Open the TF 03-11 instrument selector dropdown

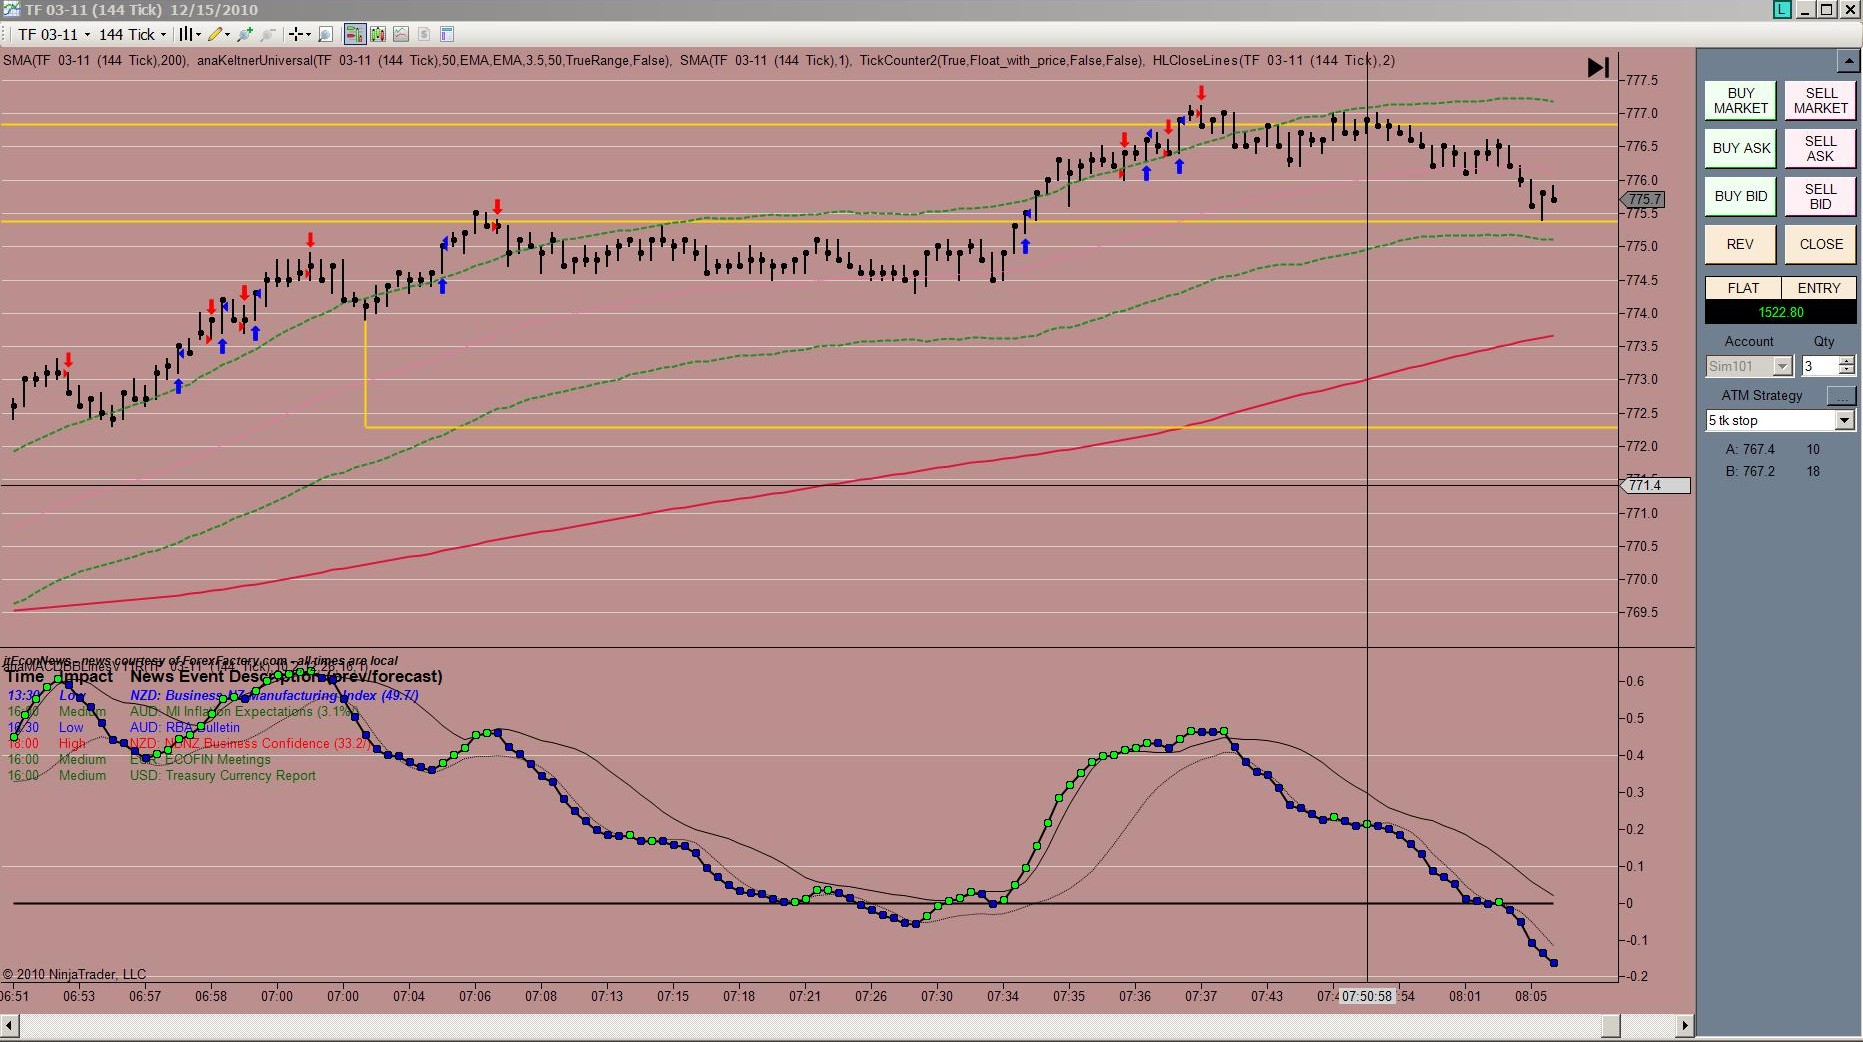(54, 35)
